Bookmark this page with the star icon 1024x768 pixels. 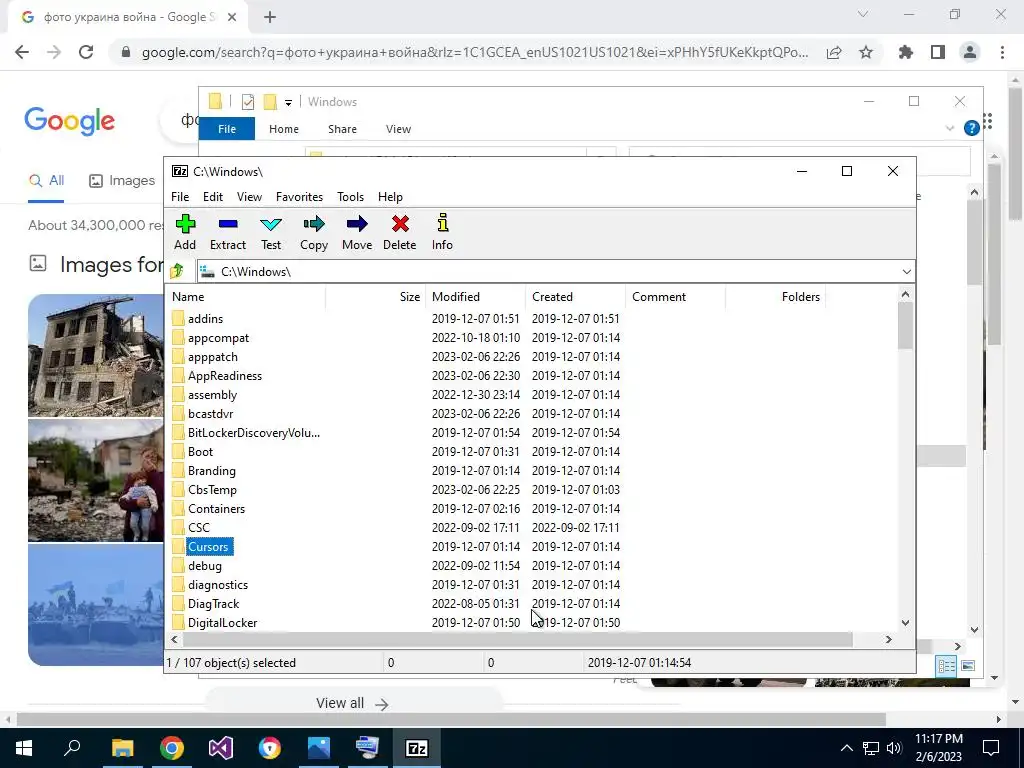point(866,52)
